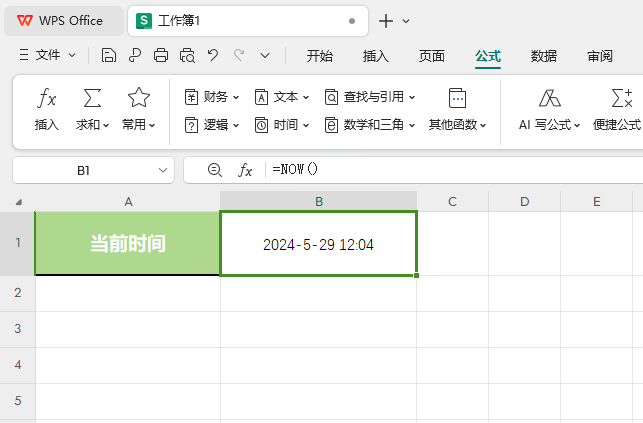Switch to the 审阅 ribbon tab

600,56
